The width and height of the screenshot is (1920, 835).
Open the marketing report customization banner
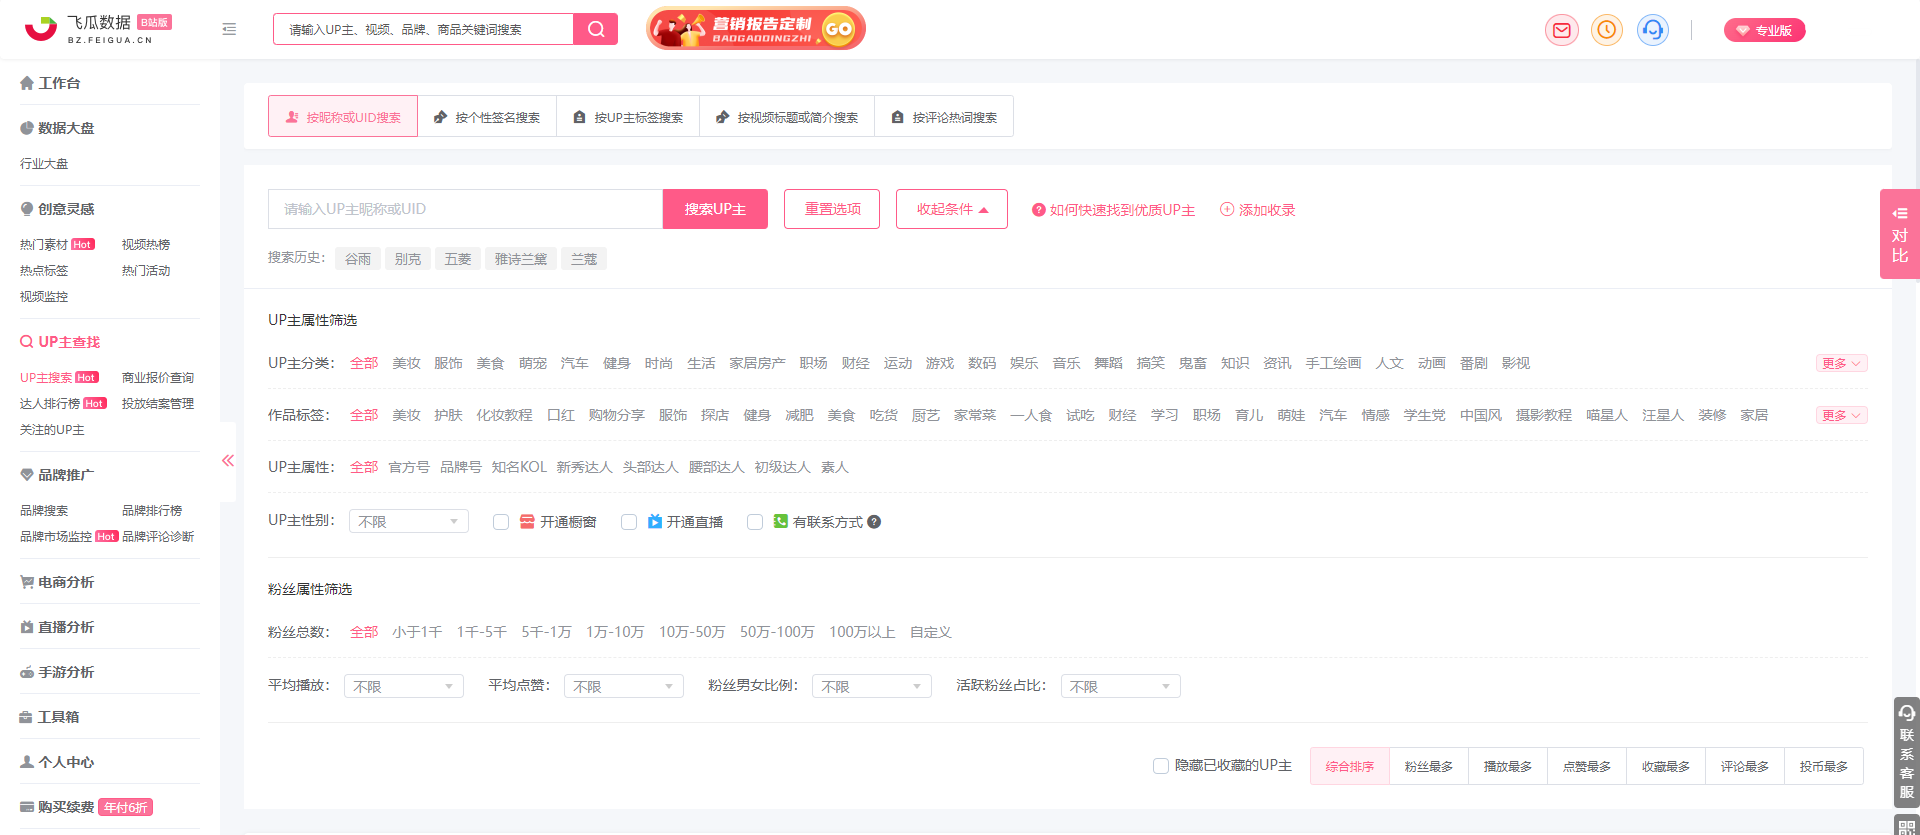tap(756, 29)
